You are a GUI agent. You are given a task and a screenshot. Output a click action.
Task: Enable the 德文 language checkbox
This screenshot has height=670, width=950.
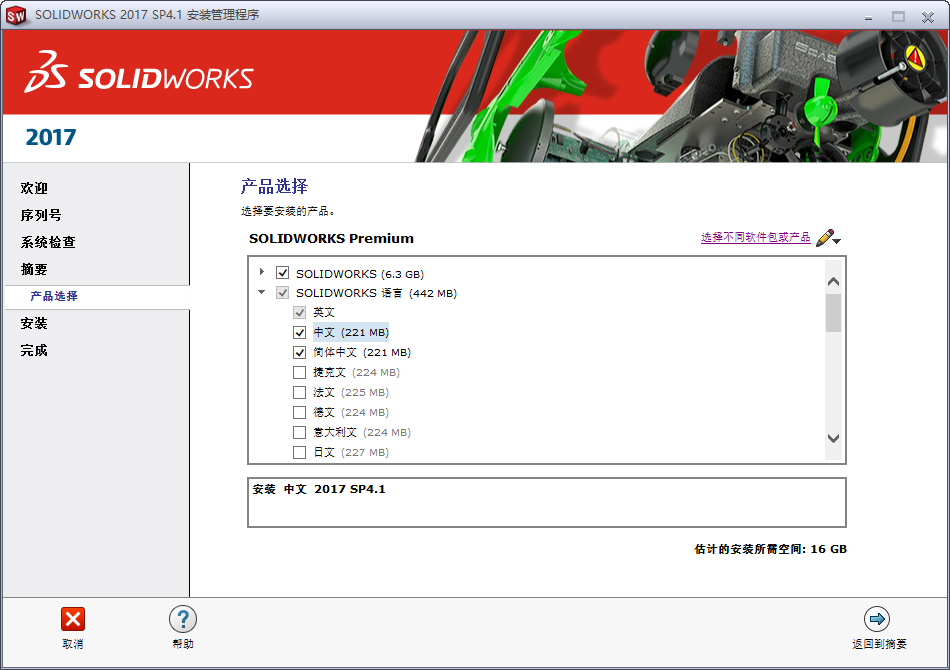tap(299, 413)
